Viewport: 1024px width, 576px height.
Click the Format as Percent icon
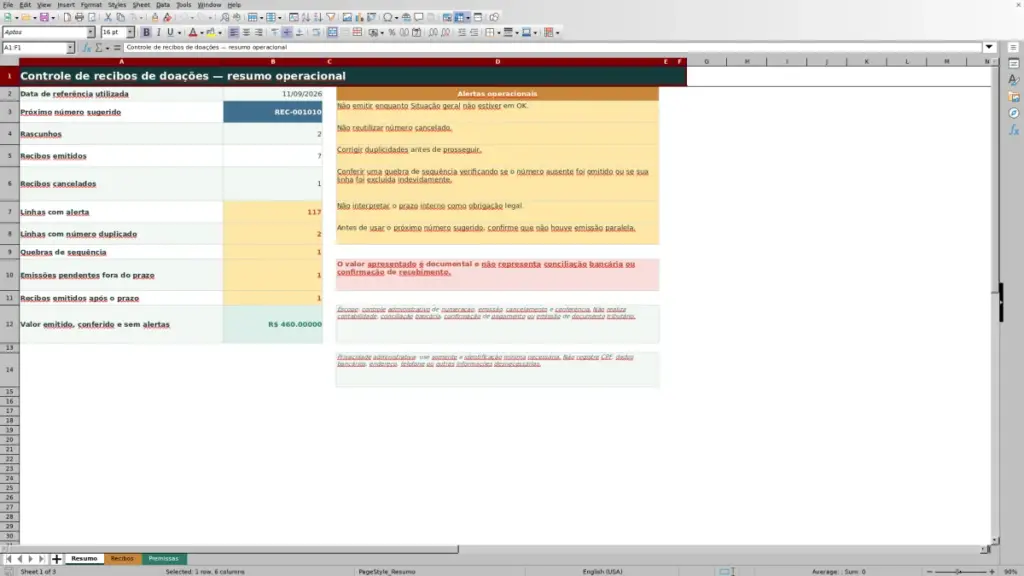[392, 33]
